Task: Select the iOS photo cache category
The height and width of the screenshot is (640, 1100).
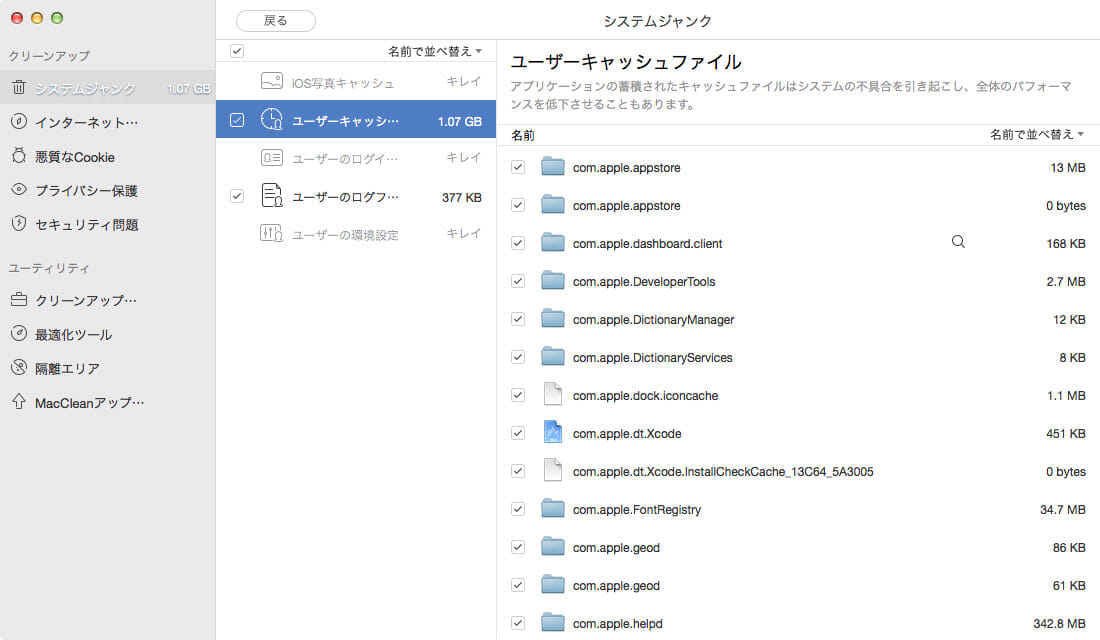Action: pyautogui.click(x=355, y=82)
